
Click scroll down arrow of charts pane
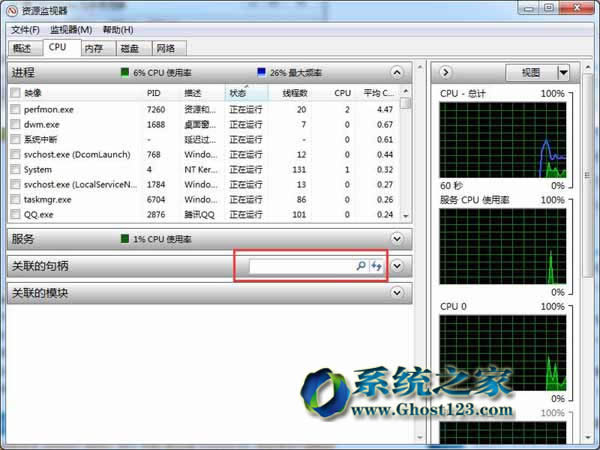[x=589, y=437]
